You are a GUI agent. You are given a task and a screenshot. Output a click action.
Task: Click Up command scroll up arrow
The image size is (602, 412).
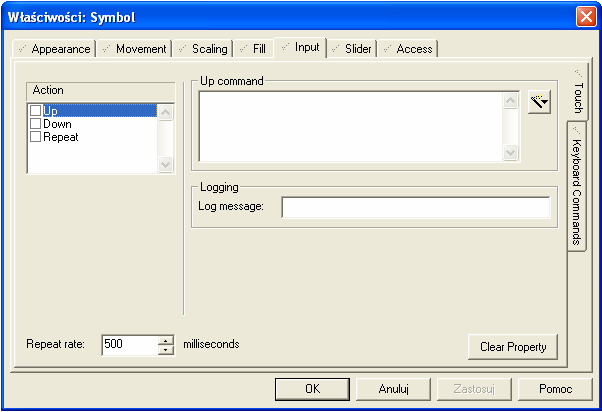[510, 101]
